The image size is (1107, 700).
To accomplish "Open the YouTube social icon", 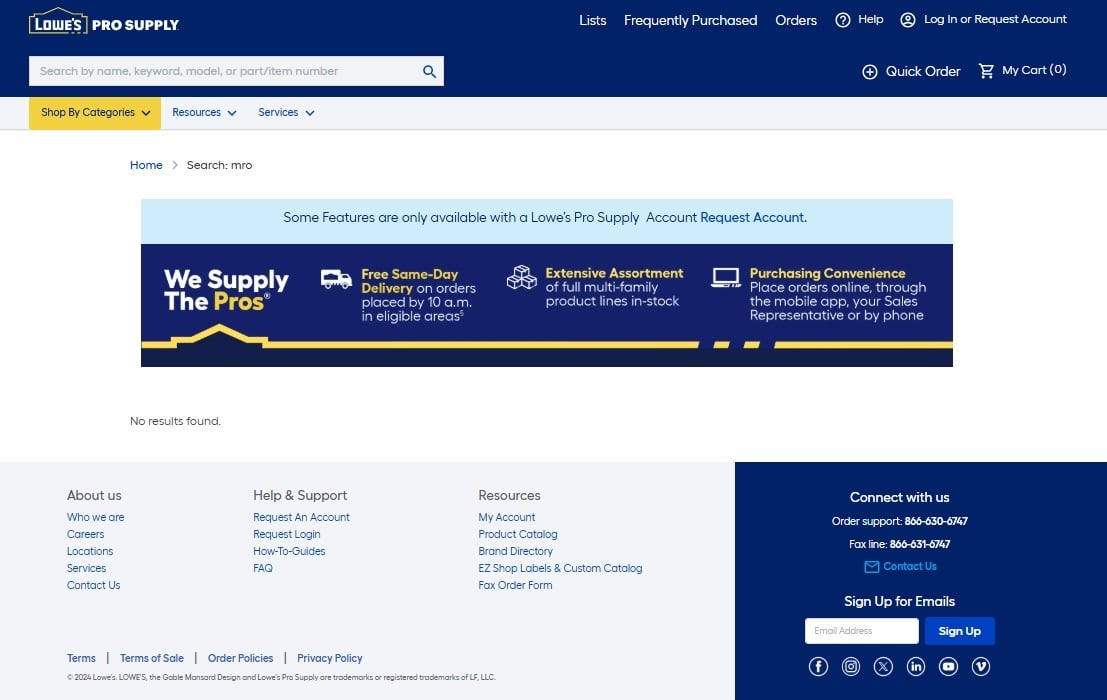I will (948, 667).
